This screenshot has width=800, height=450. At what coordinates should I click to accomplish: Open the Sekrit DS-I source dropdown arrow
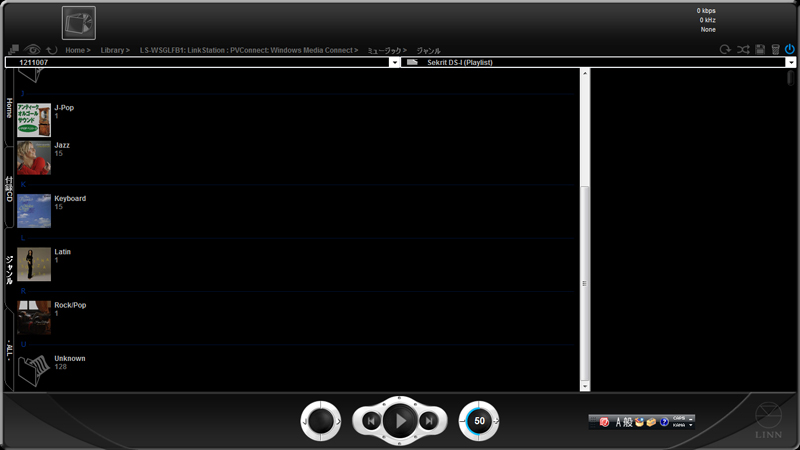(790, 62)
